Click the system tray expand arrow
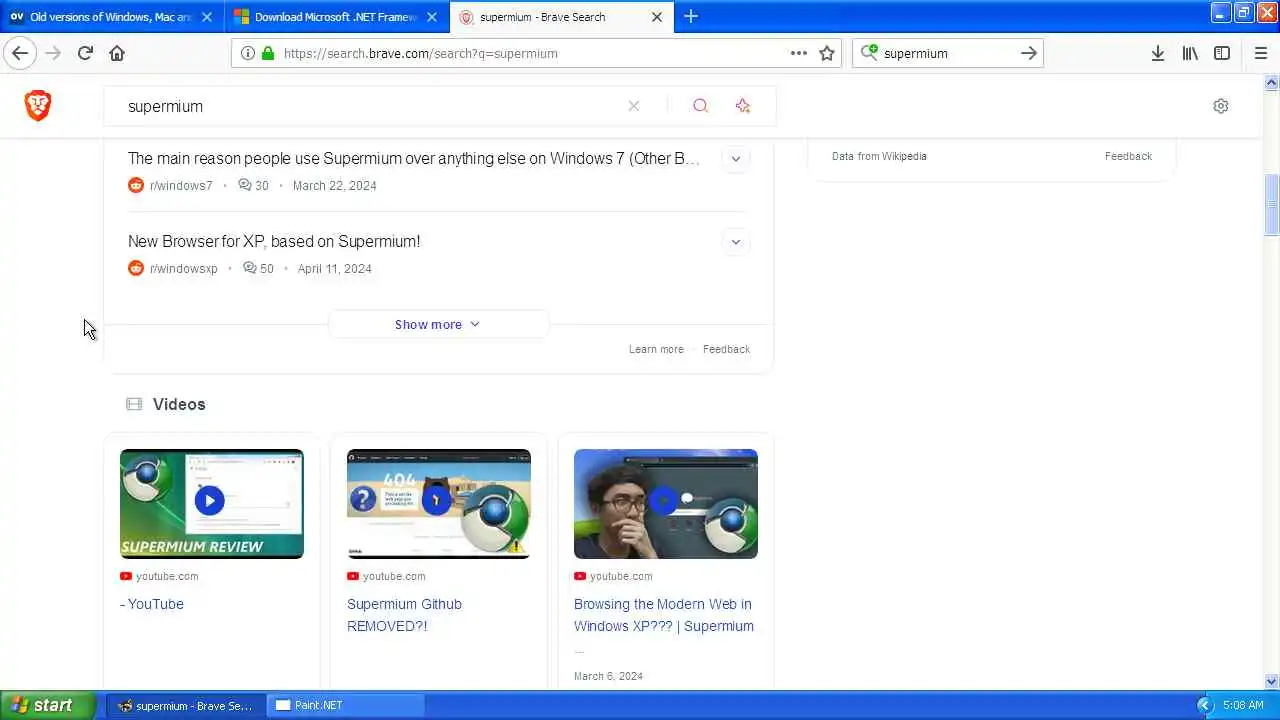 point(1205,705)
